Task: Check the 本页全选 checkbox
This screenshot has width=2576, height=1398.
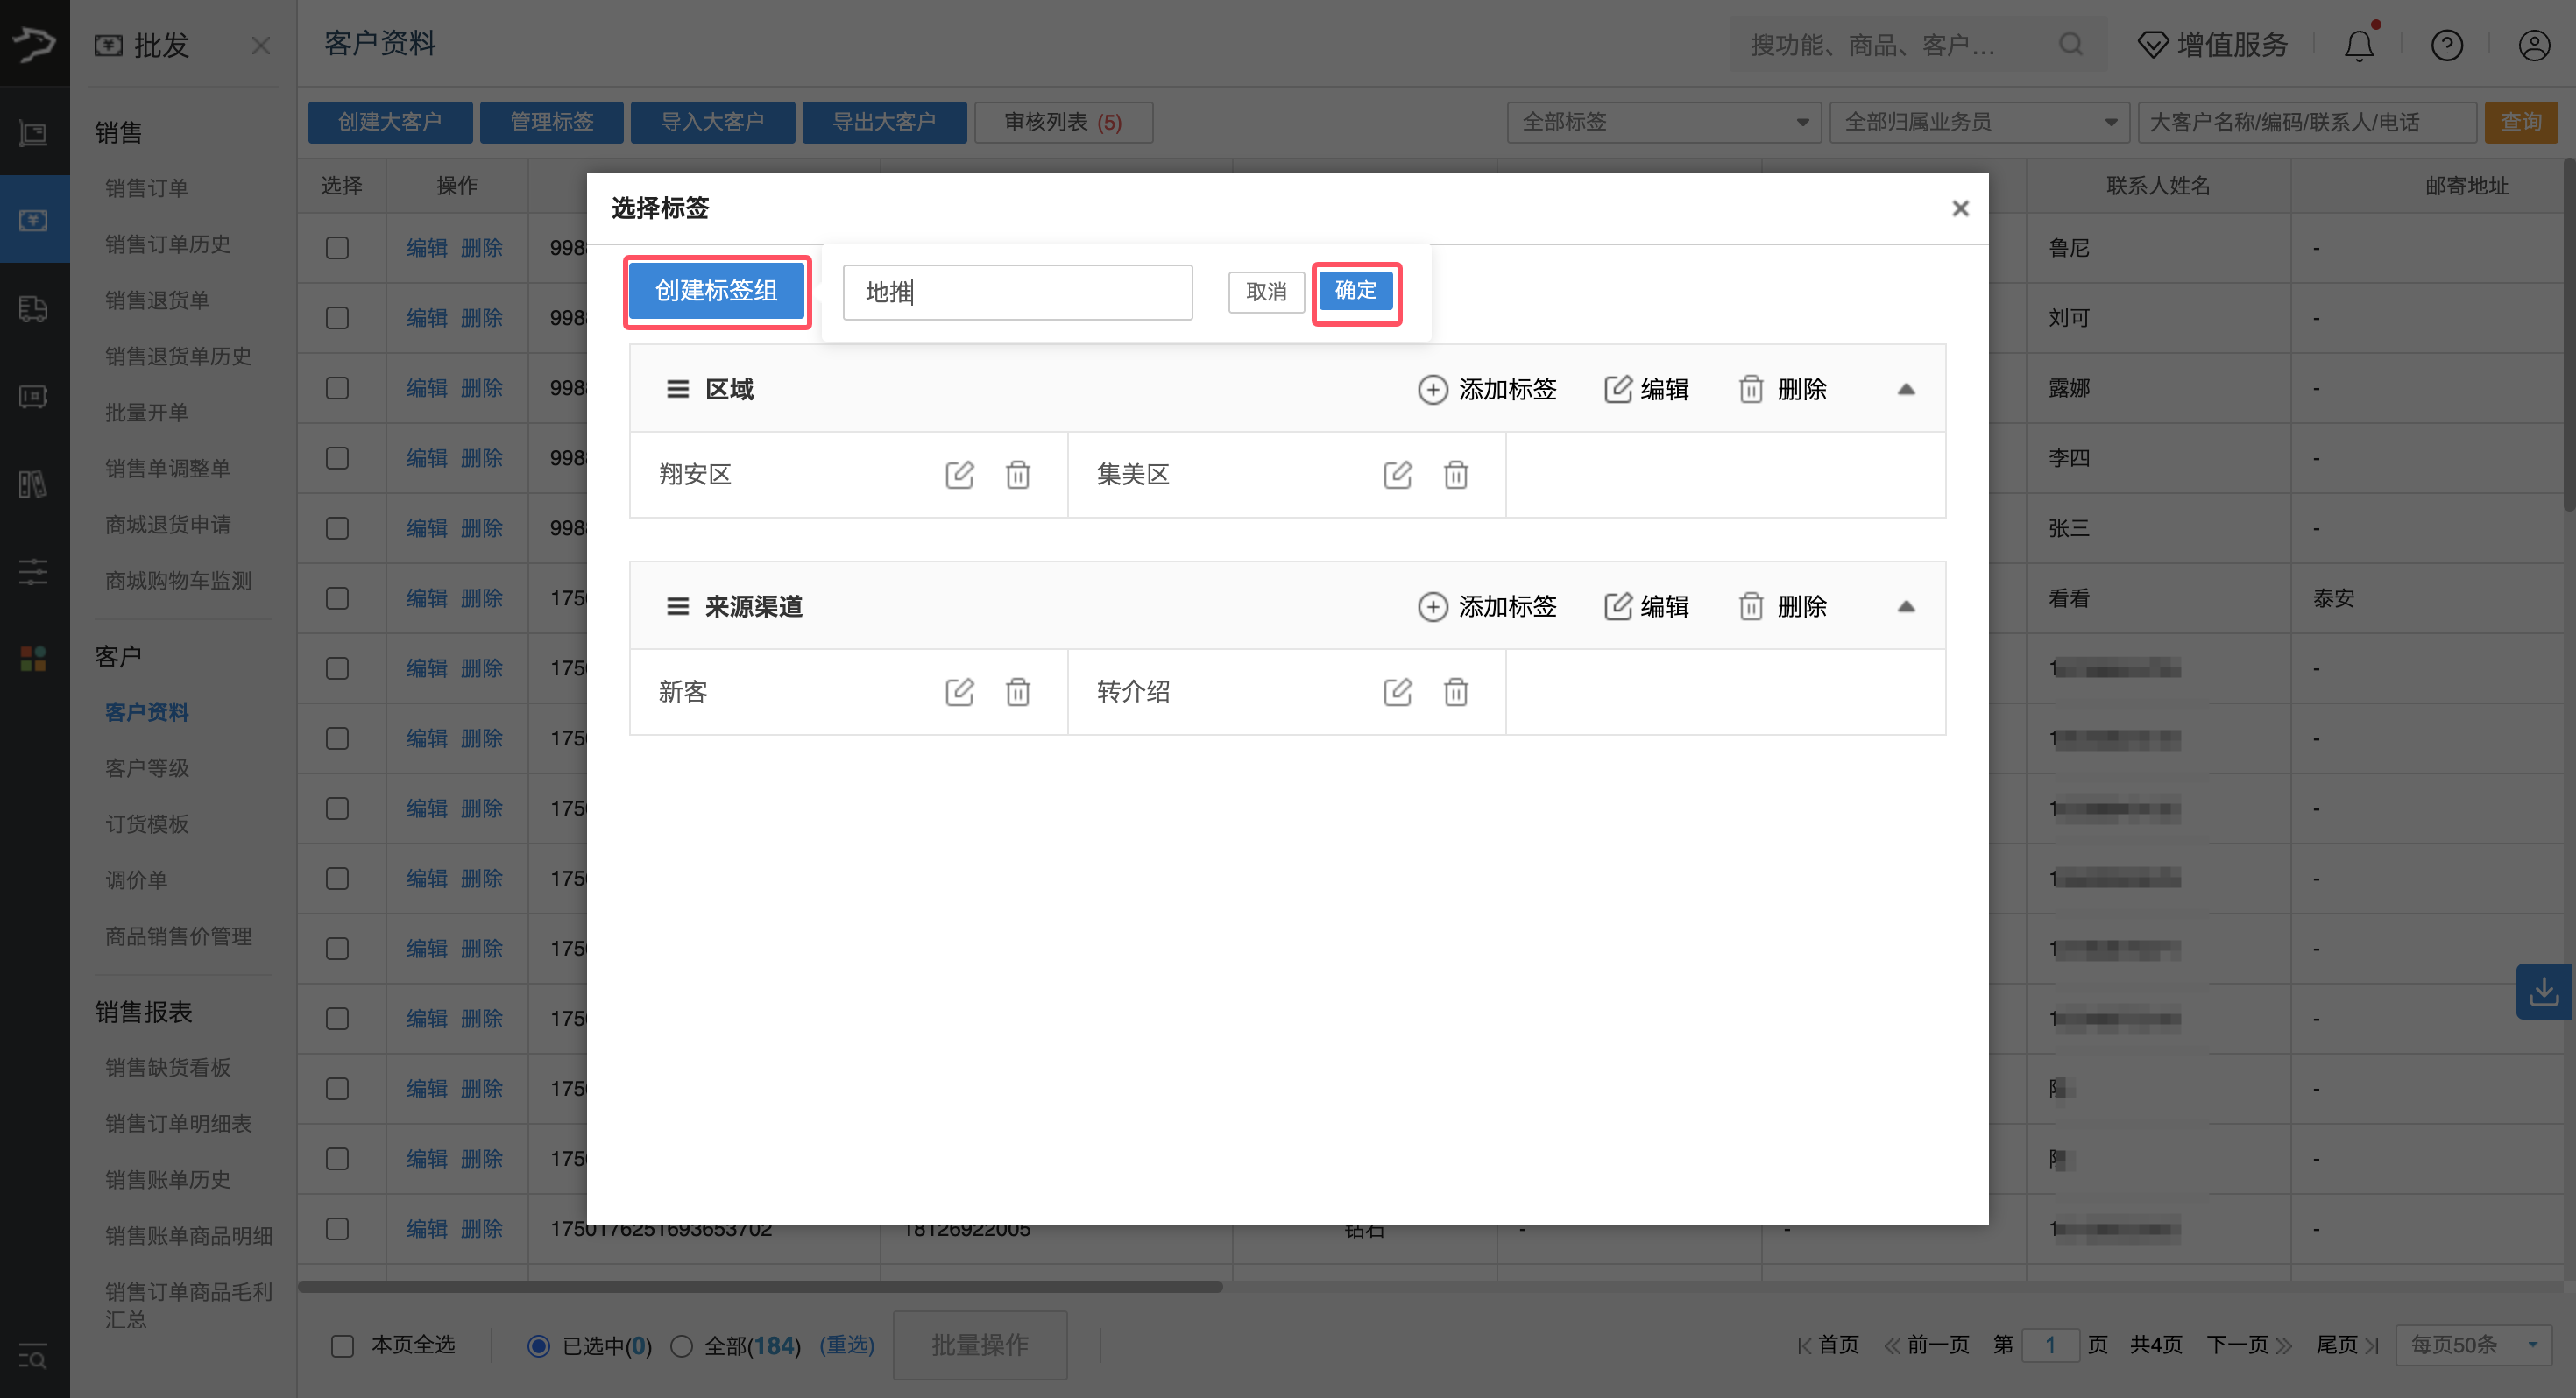Action: click(x=342, y=1345)
